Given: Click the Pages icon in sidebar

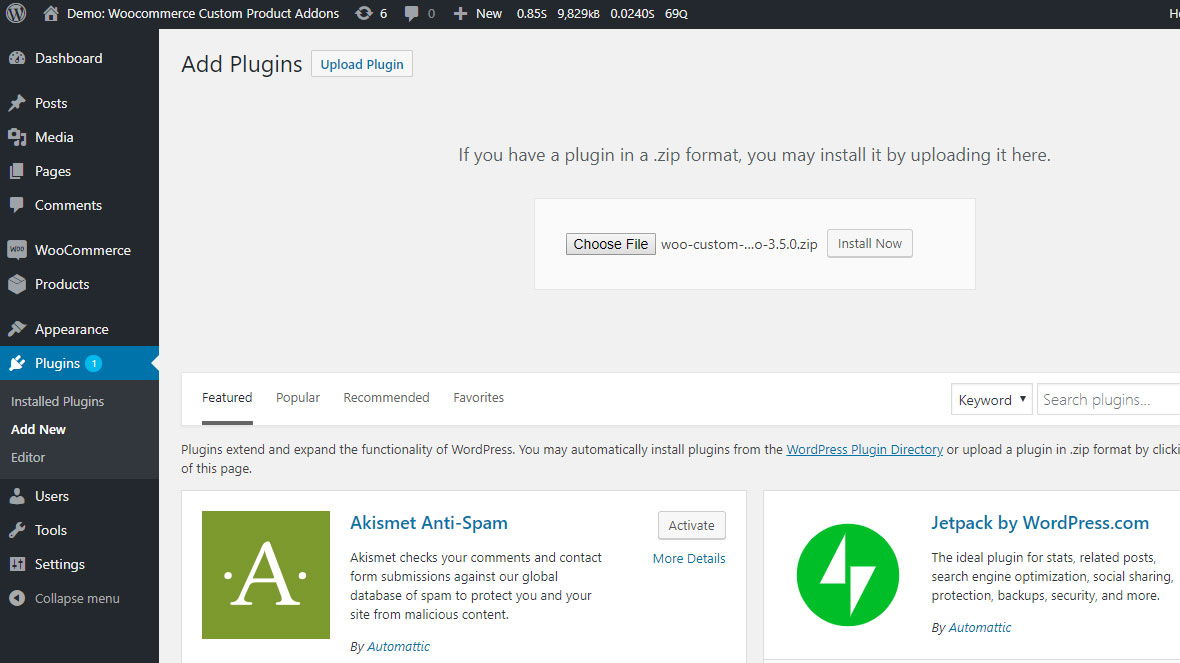Looking at the screenshot, I should (17, 171).
